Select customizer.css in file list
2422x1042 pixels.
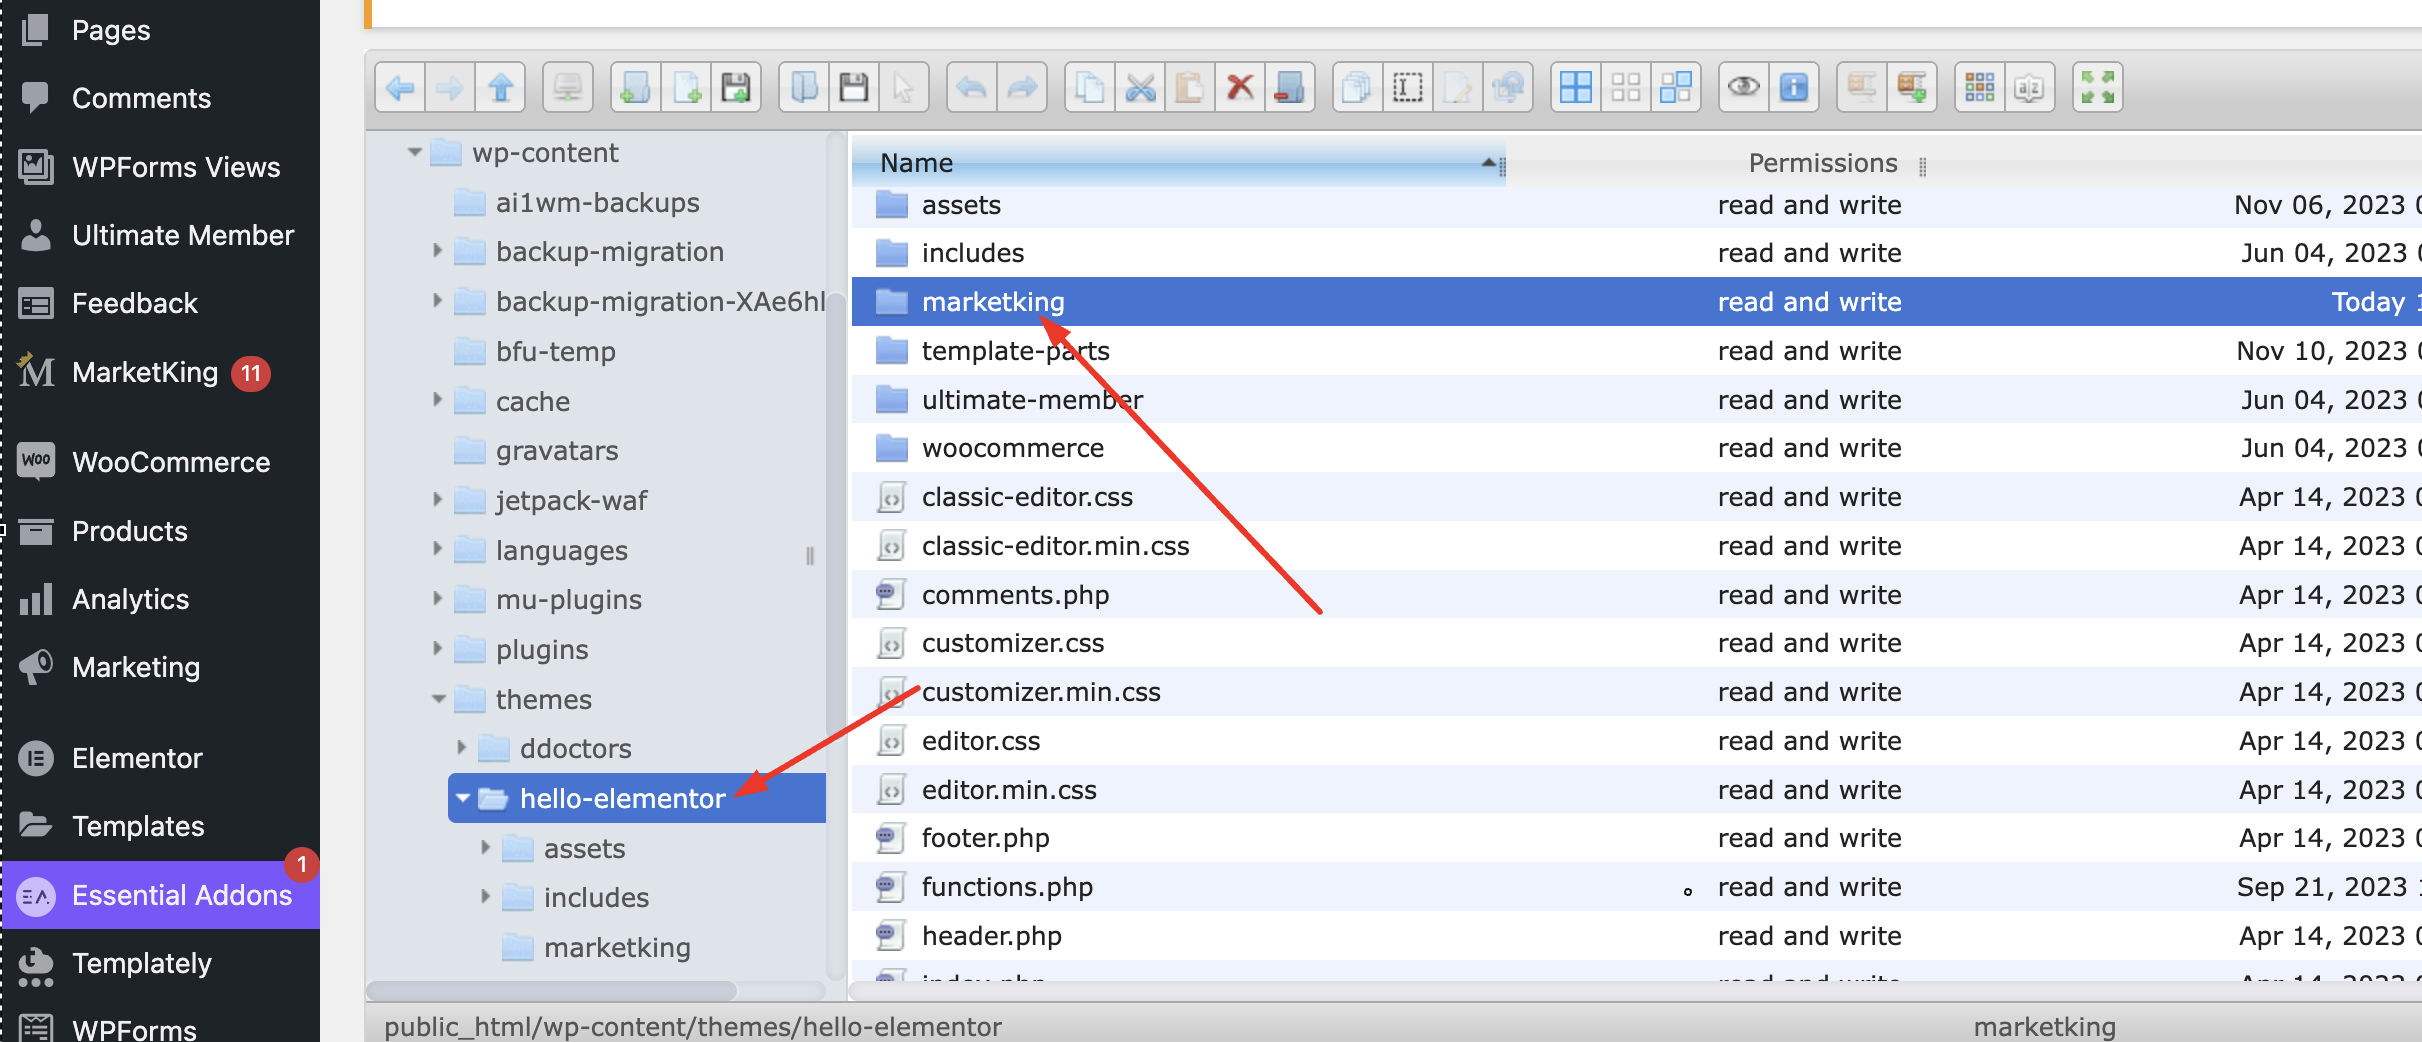(1636, 643)
